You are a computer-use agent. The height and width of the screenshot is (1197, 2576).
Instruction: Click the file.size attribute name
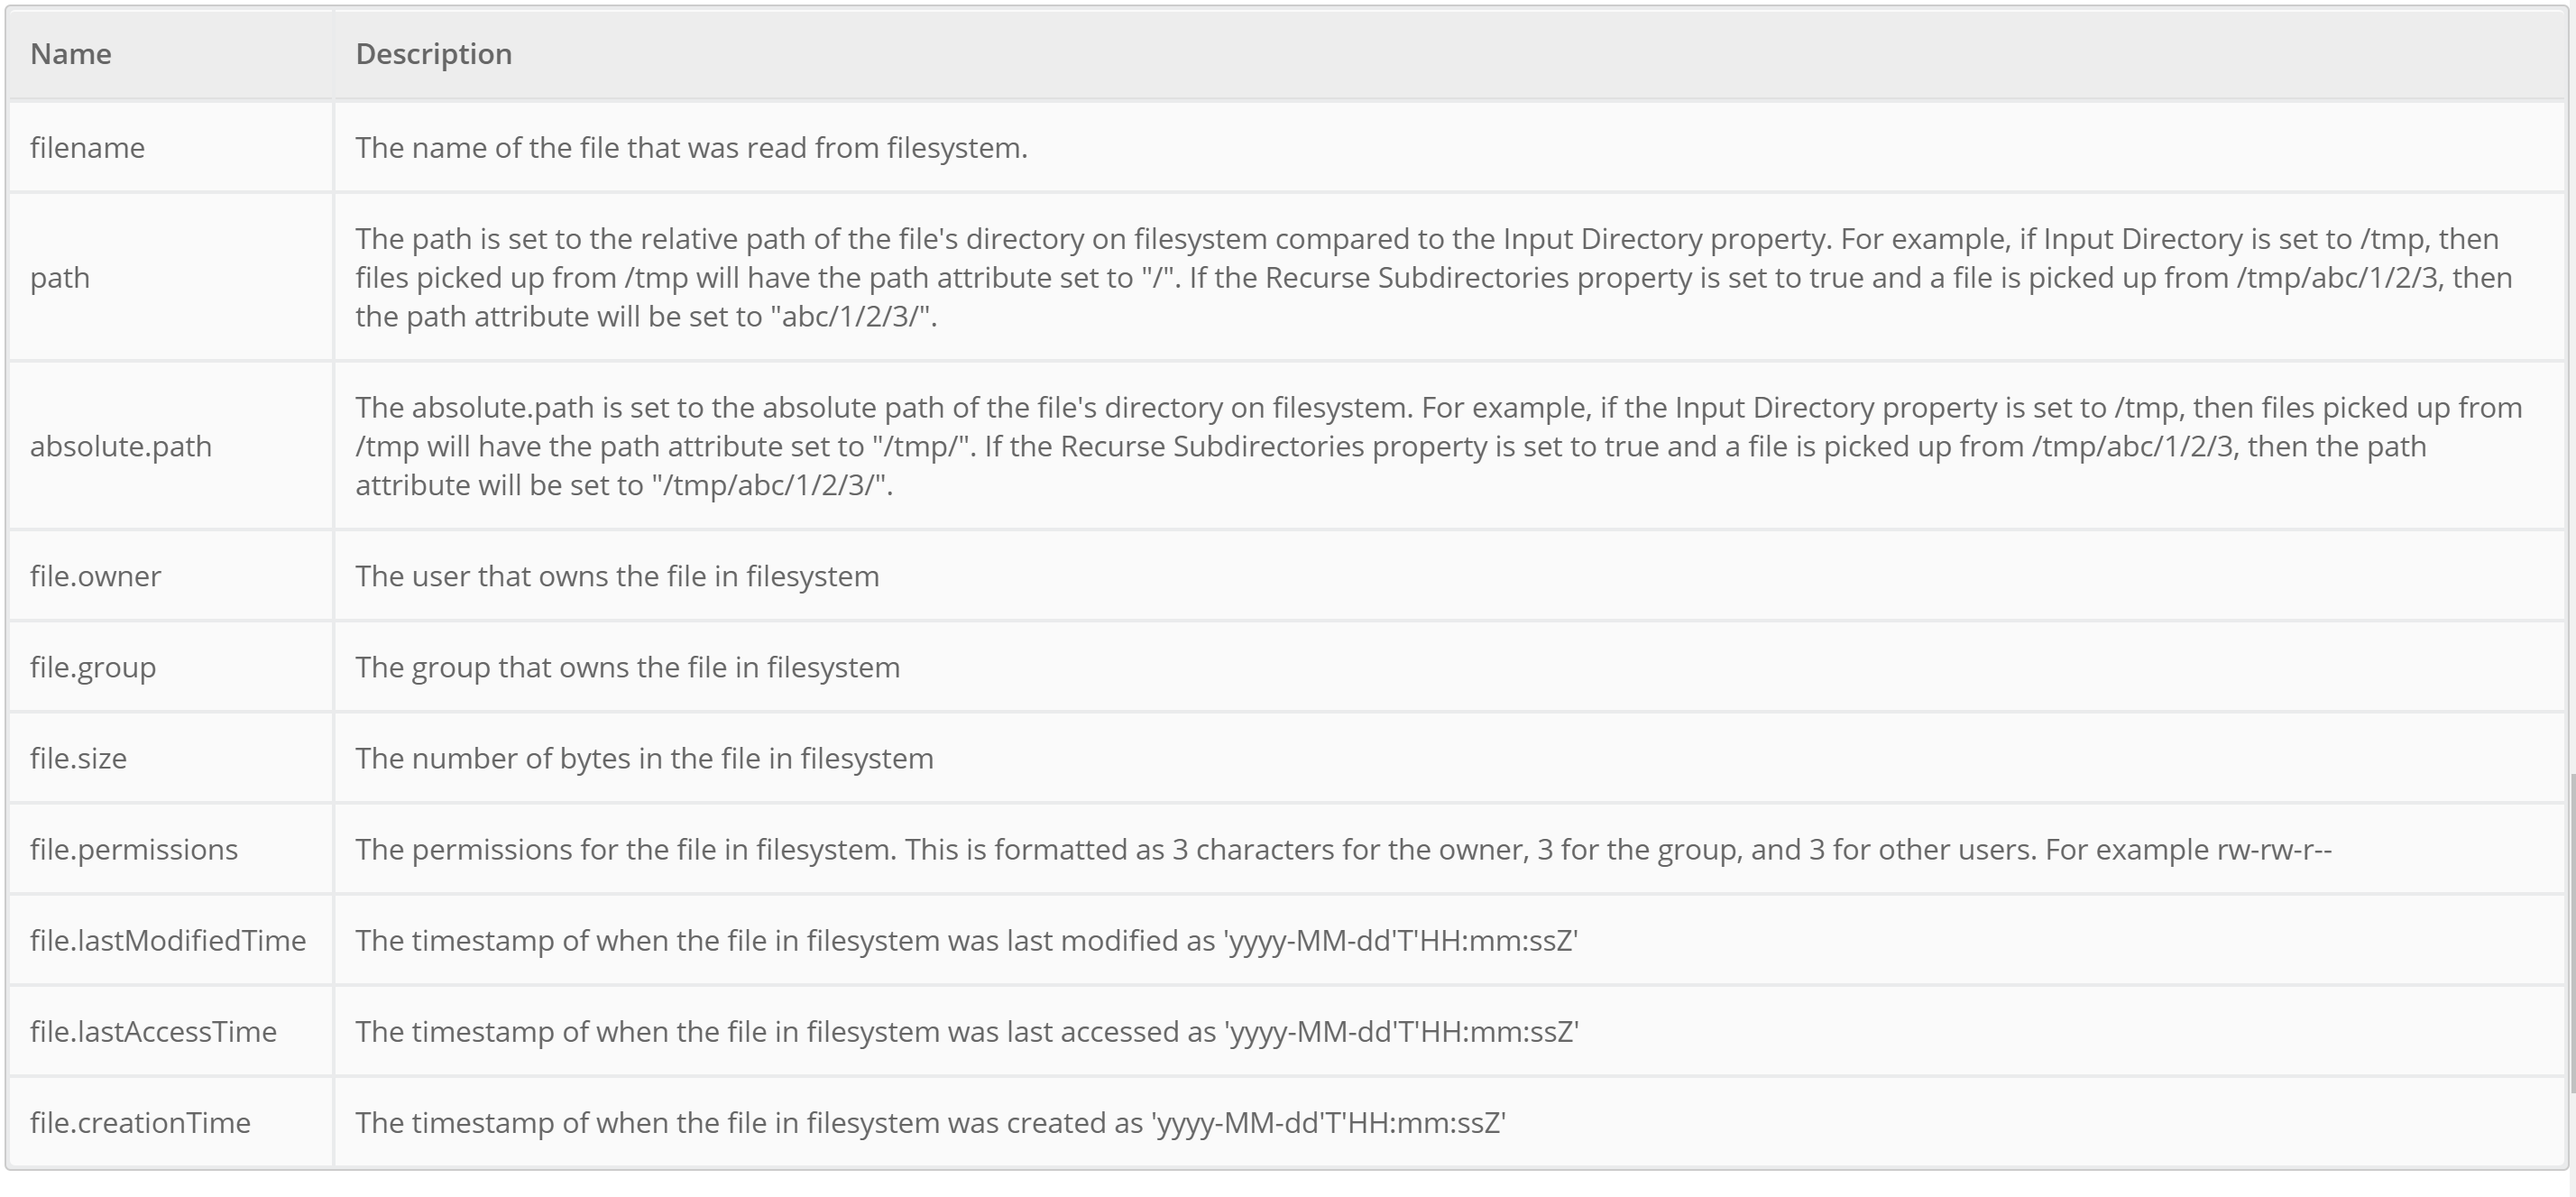pyautogui.click(x=79, y=758)
